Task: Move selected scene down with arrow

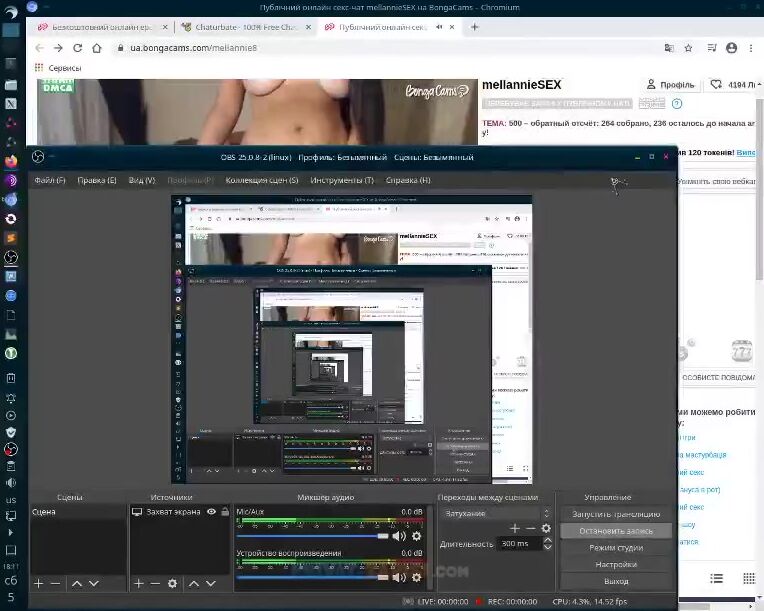Action: (94, 583)
